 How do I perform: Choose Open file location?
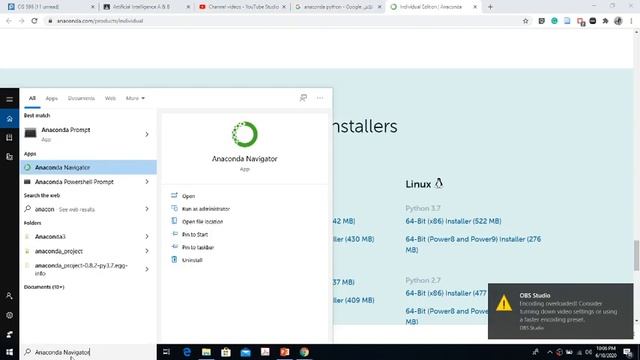coord(202,221)
